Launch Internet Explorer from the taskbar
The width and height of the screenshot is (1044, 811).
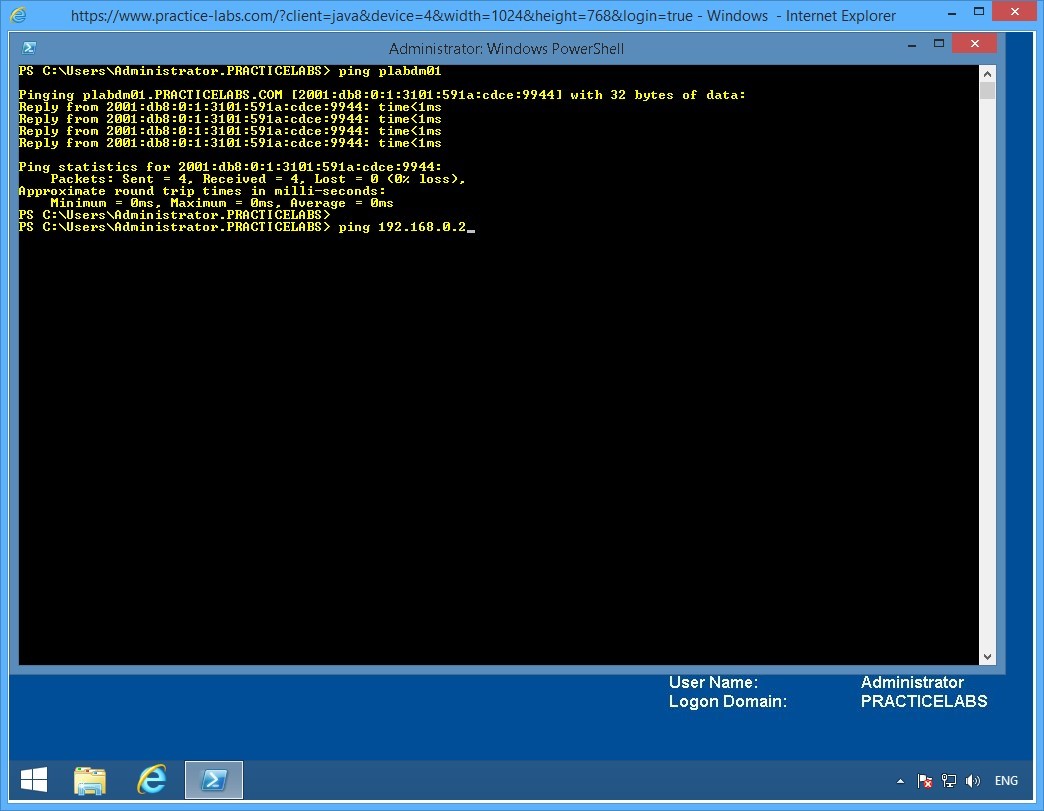coord(152,779)
